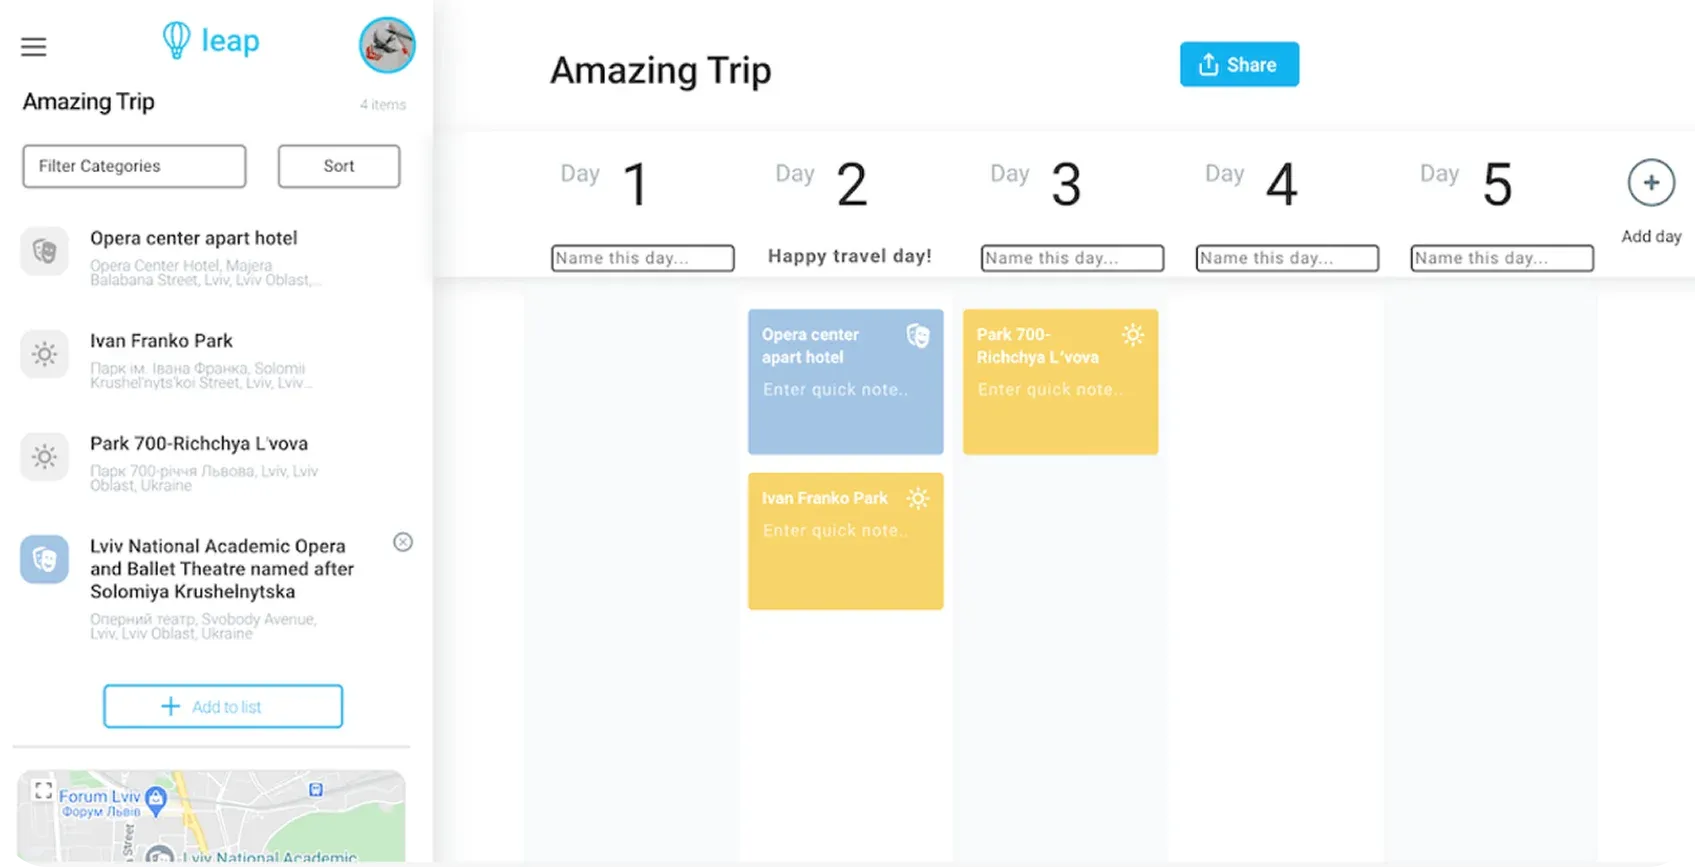Click the leap balloon logo

[177, 40]
